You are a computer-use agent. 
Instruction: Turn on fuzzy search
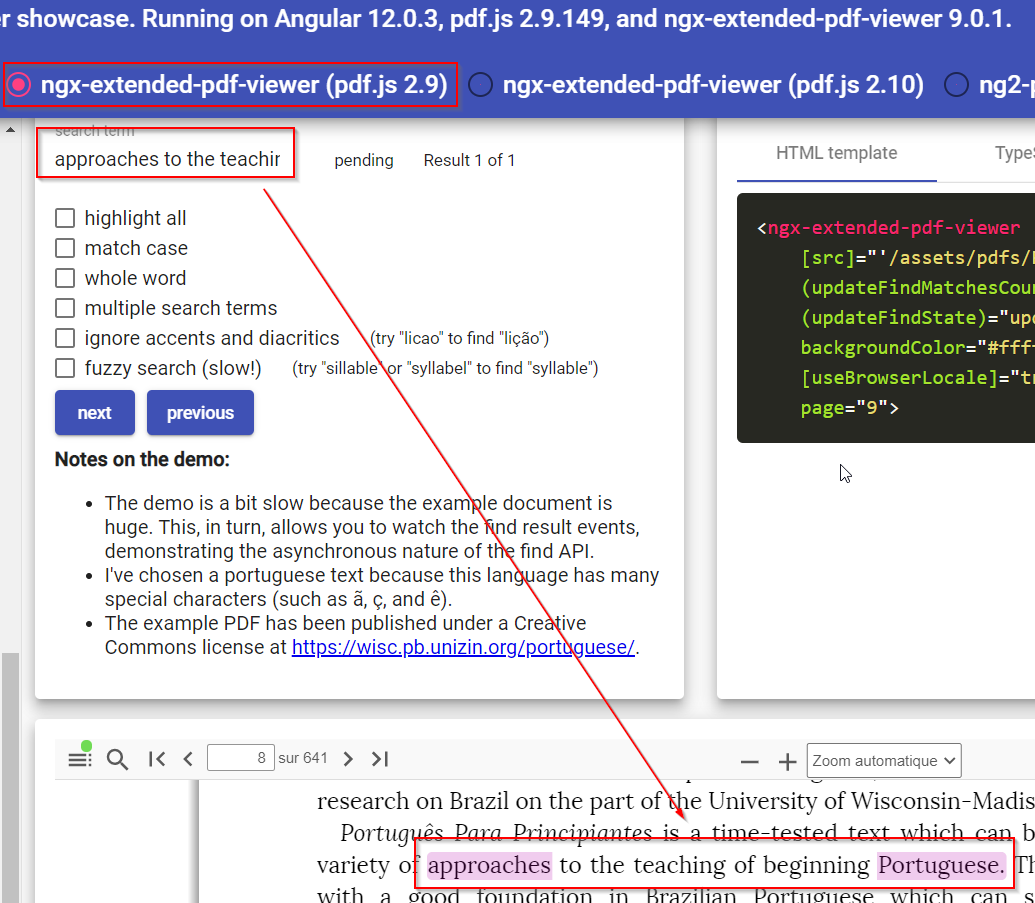coord(65,367)
